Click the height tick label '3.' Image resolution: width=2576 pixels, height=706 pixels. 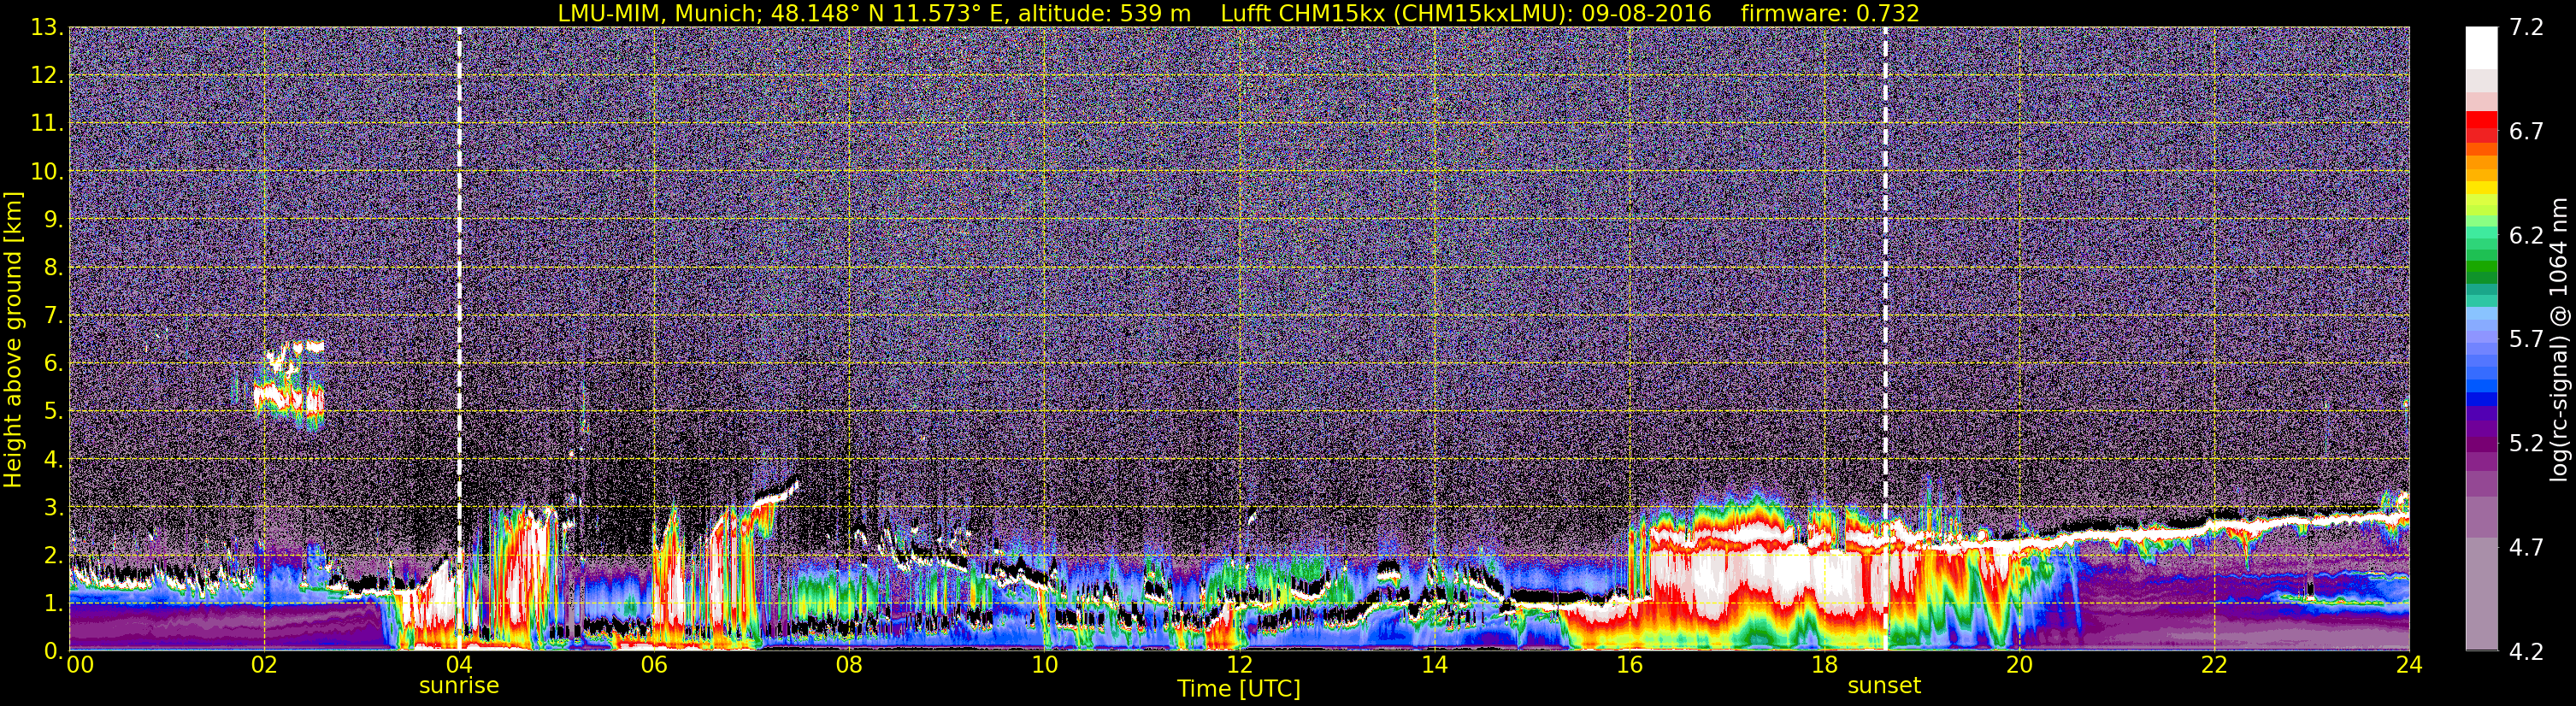click(53, 508)
